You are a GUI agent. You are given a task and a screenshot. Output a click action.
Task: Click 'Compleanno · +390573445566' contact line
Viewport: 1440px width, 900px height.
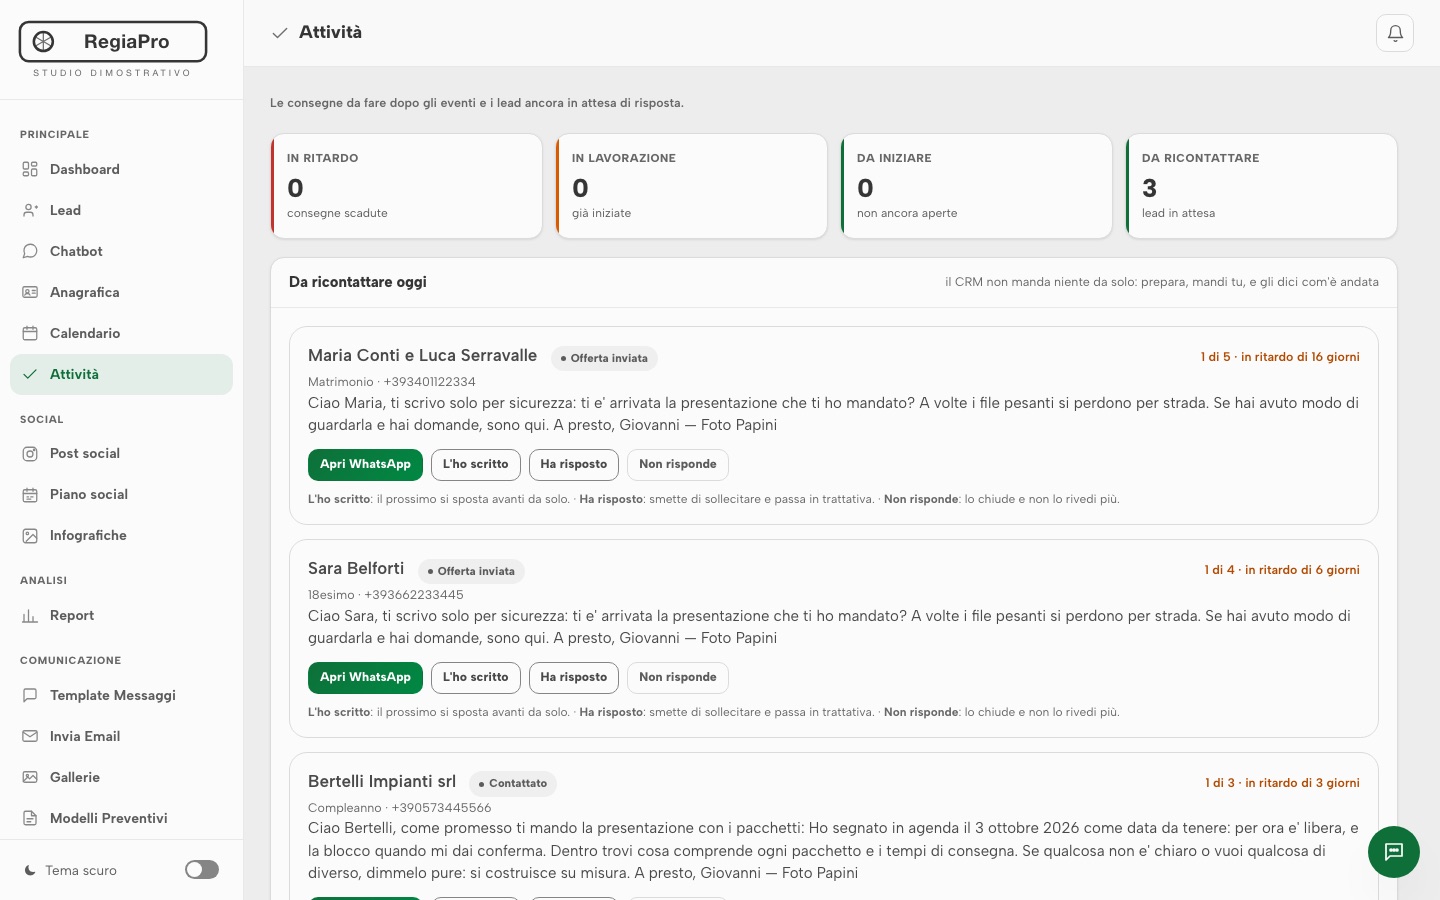400,808
